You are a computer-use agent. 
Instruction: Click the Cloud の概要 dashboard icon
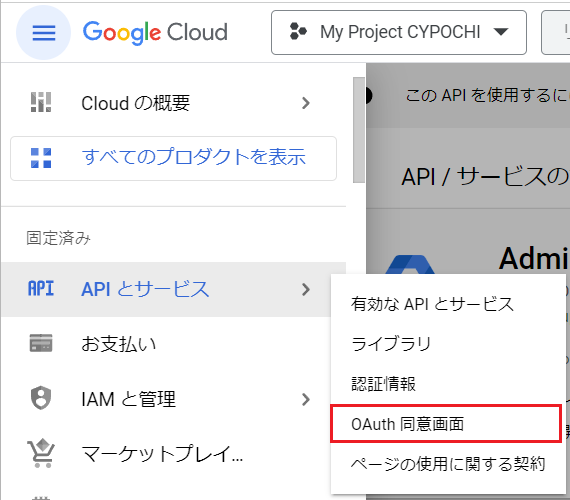[41, 102]
